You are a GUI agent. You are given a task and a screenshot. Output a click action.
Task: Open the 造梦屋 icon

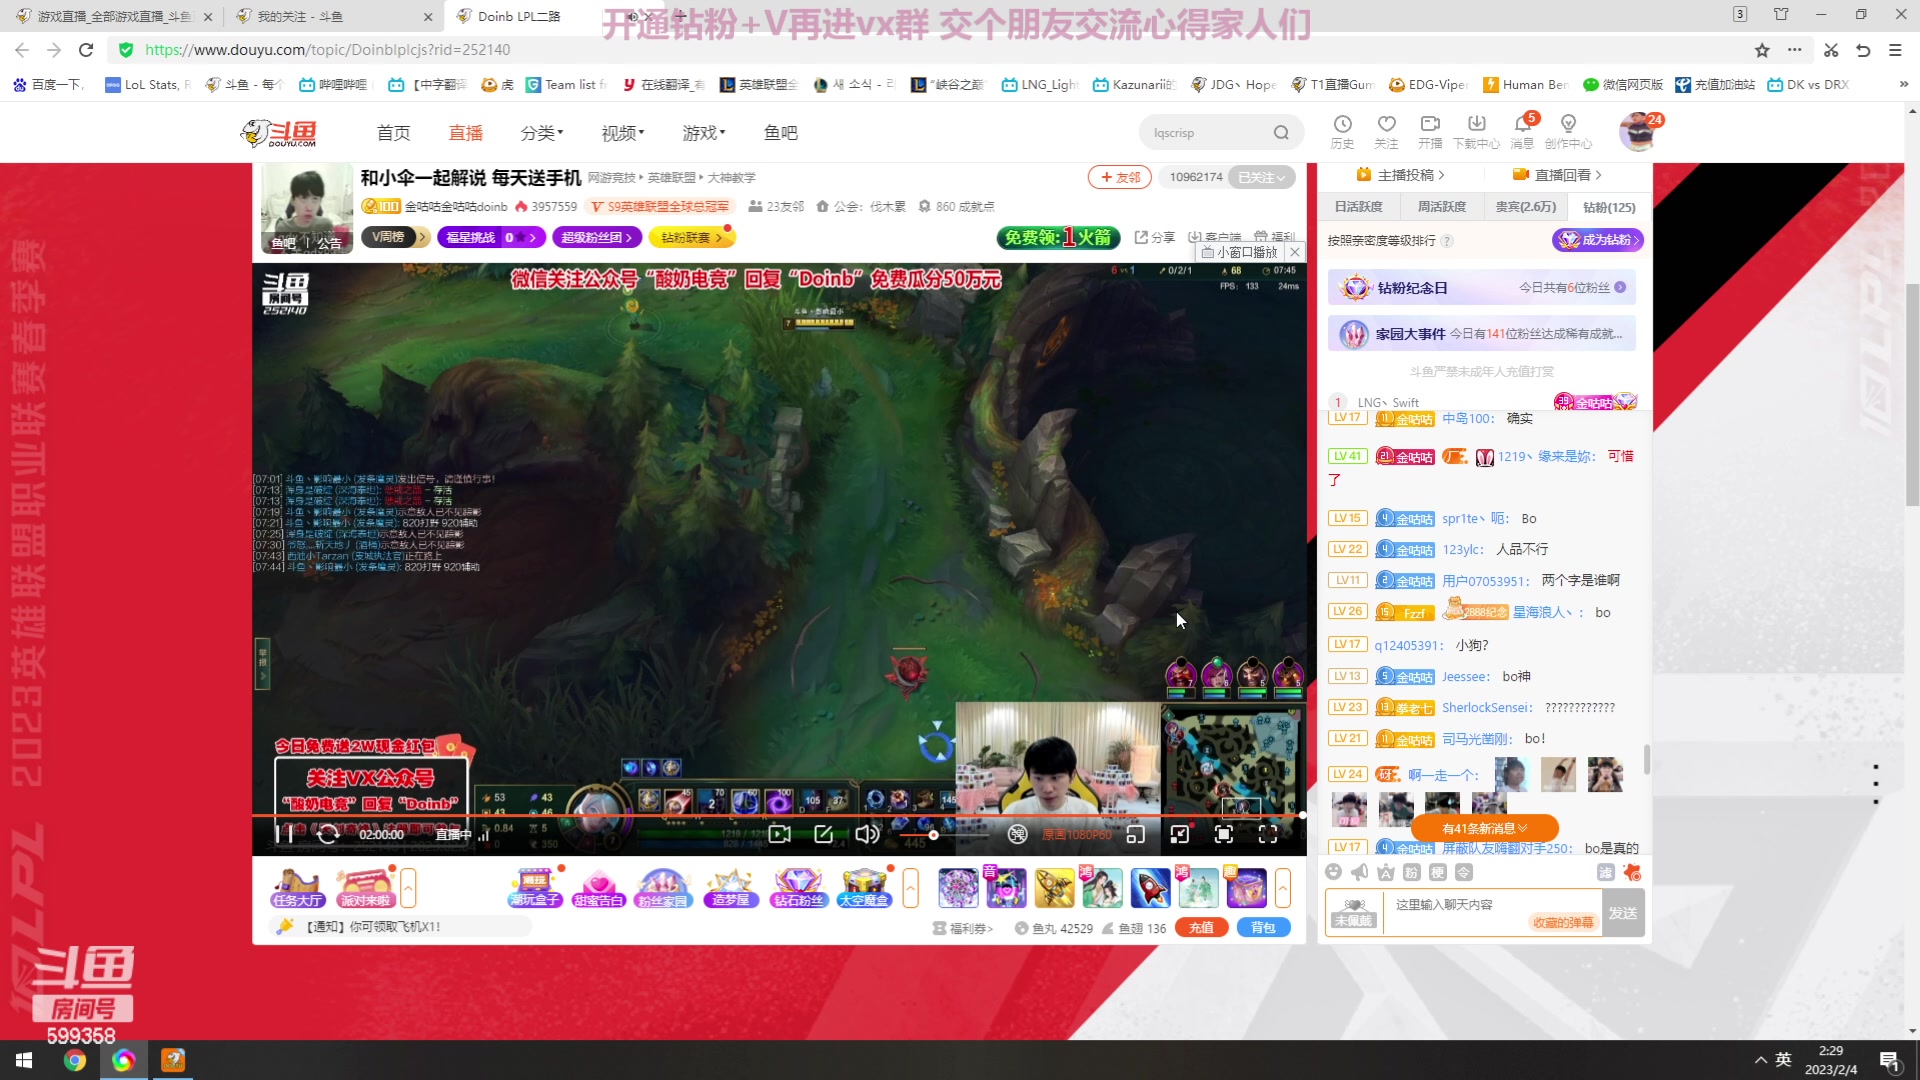click(x=731, y=887)
